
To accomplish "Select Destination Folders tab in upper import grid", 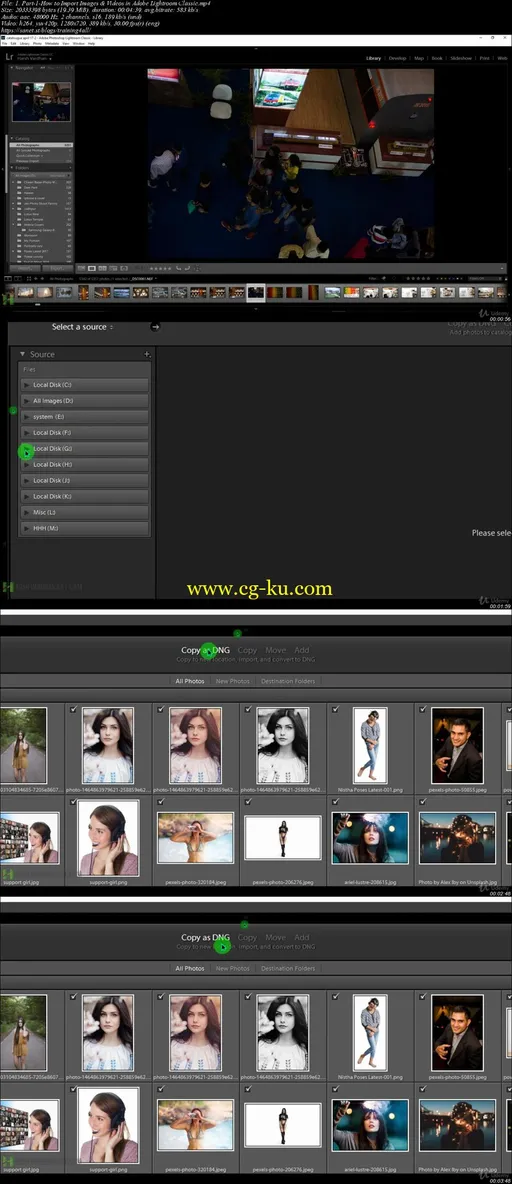I will click(x=288, y=681).
